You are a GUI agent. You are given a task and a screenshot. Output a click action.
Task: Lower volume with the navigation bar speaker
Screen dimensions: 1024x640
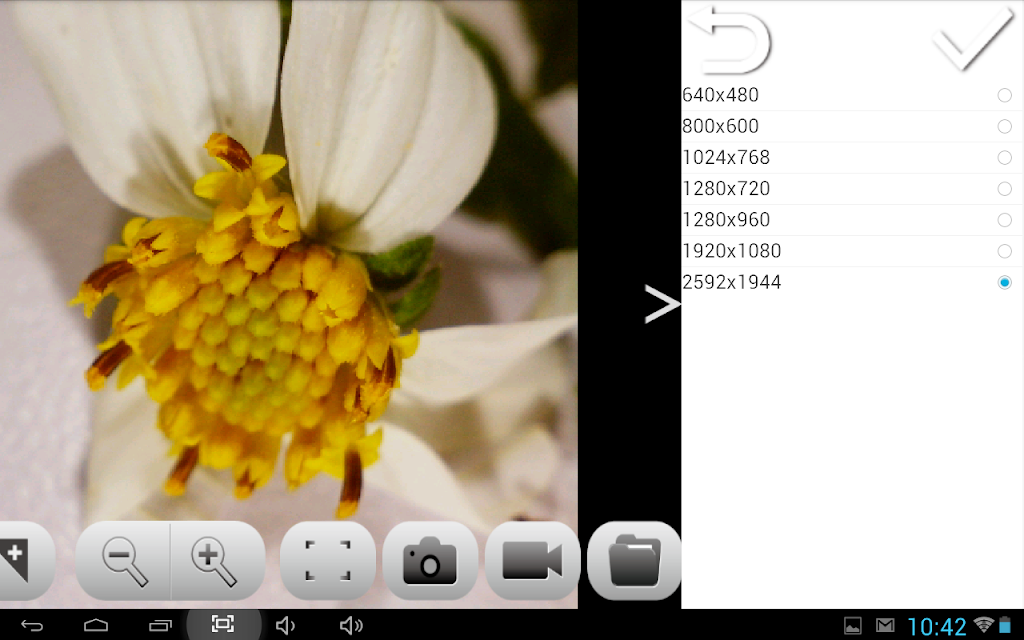[285, 626]
